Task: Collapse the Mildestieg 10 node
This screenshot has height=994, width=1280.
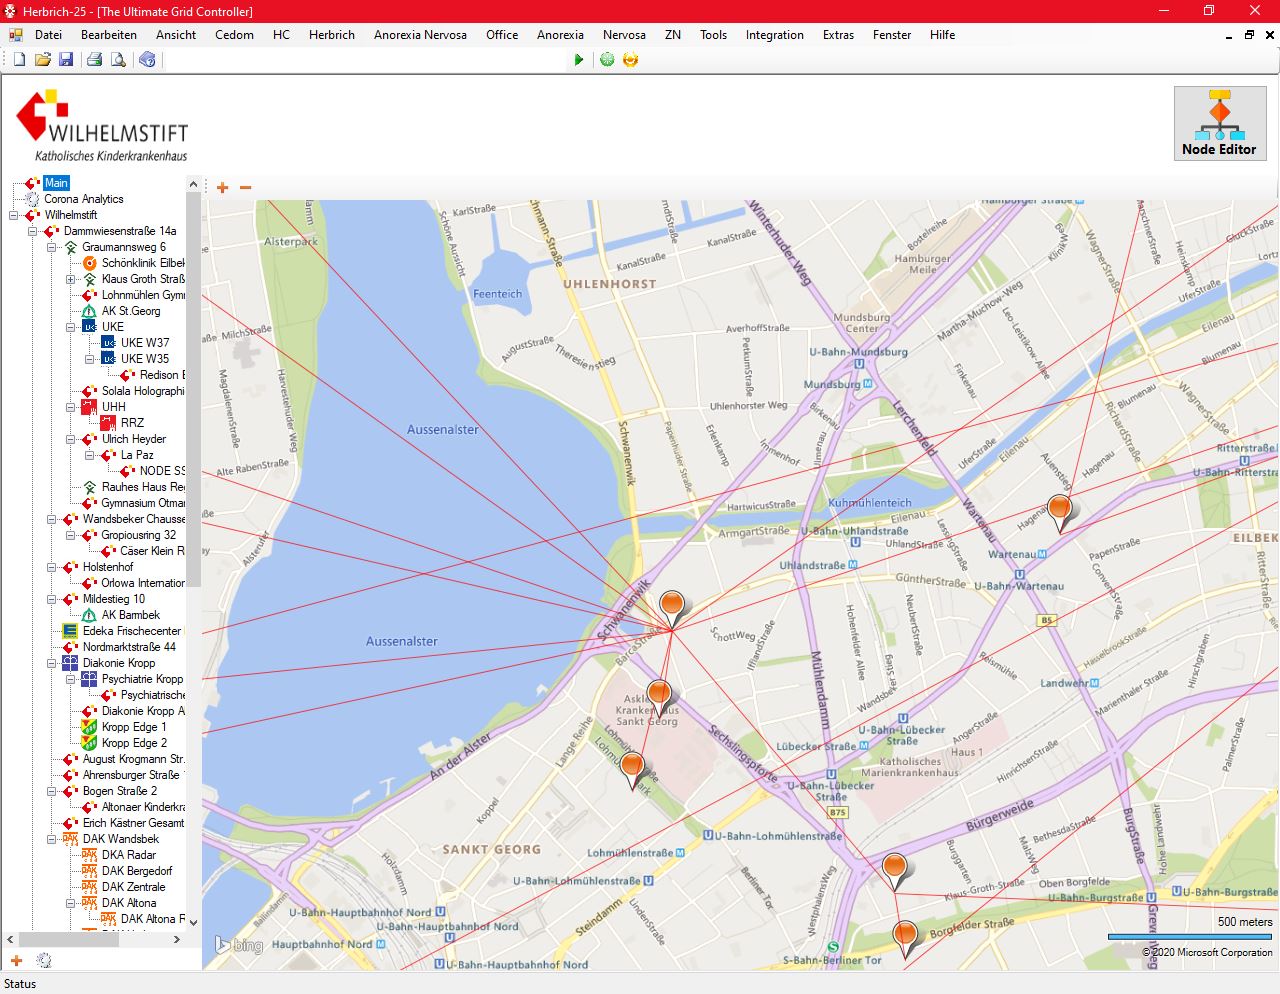Action: pos(51,599)
